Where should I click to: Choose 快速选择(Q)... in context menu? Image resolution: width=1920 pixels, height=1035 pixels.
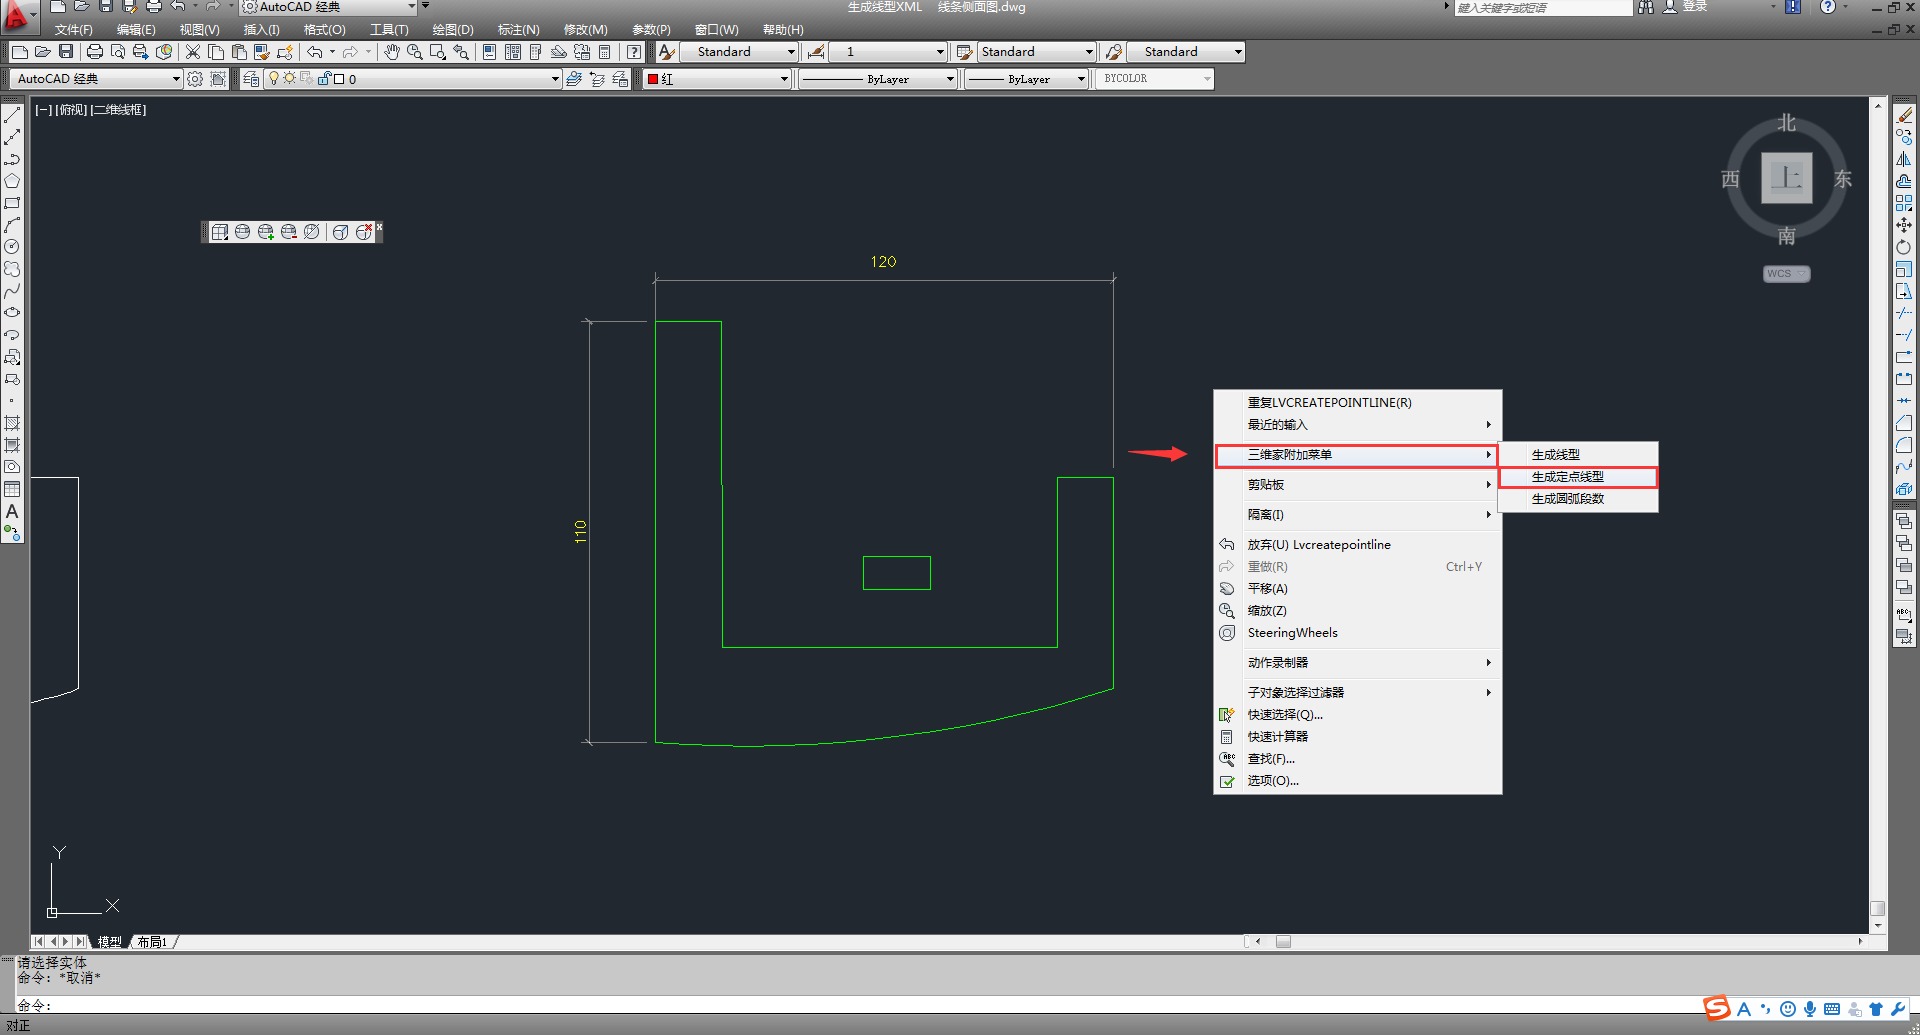tap(1357, 715)
